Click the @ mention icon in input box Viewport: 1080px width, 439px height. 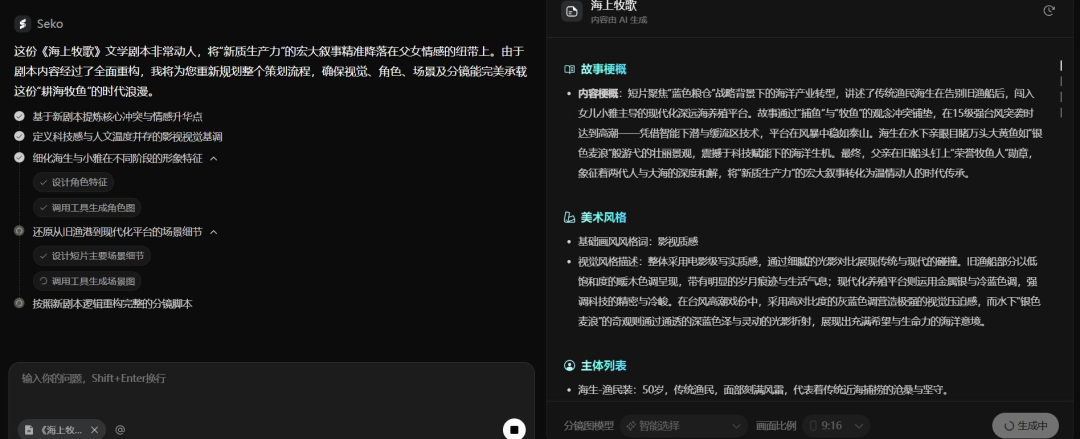[120, 429]
